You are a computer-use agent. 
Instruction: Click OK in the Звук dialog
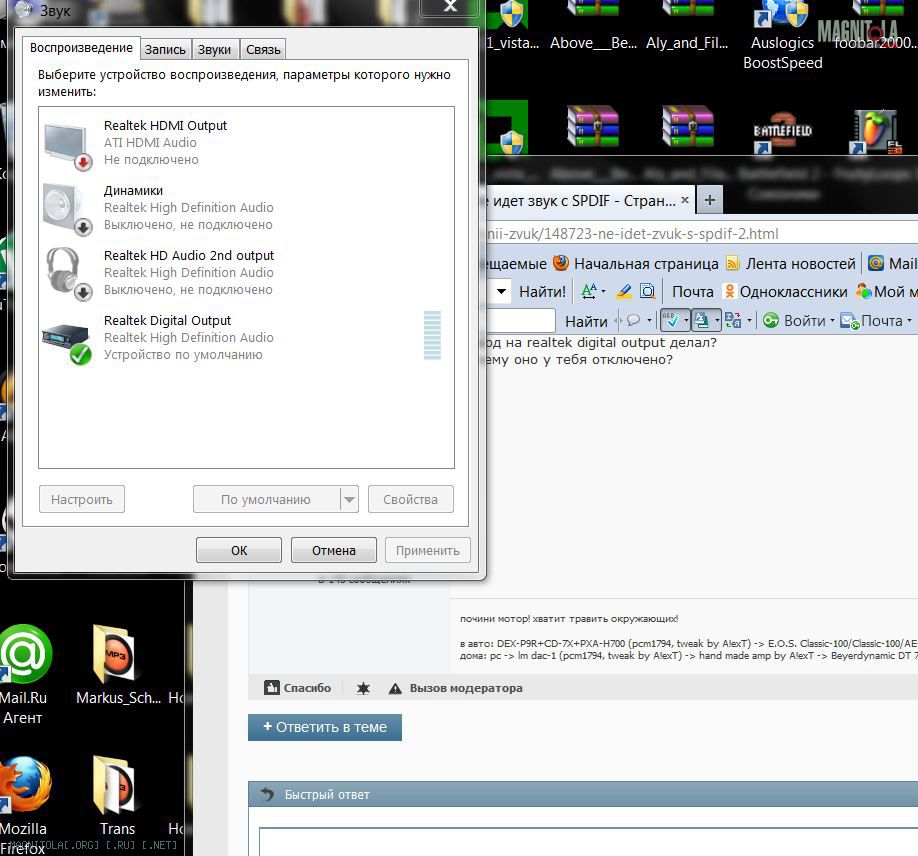(239, 550)
